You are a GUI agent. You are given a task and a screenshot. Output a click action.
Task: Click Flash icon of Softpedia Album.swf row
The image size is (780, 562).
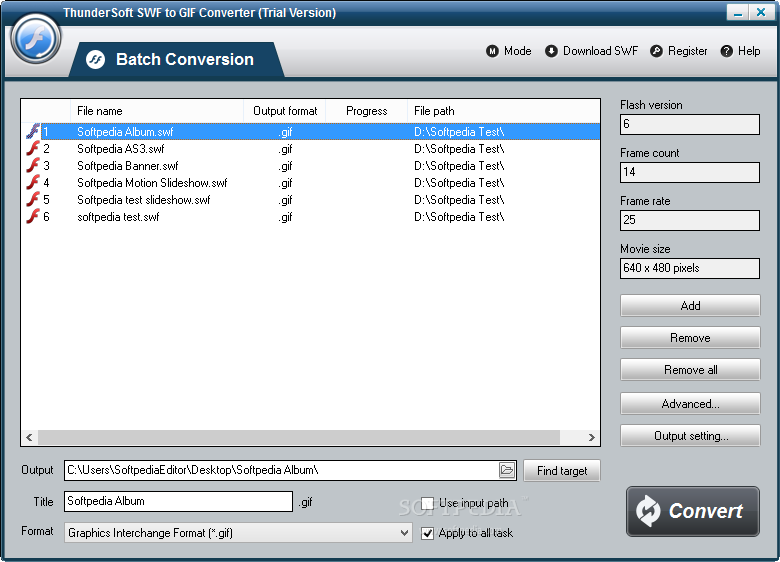[33, 131]
